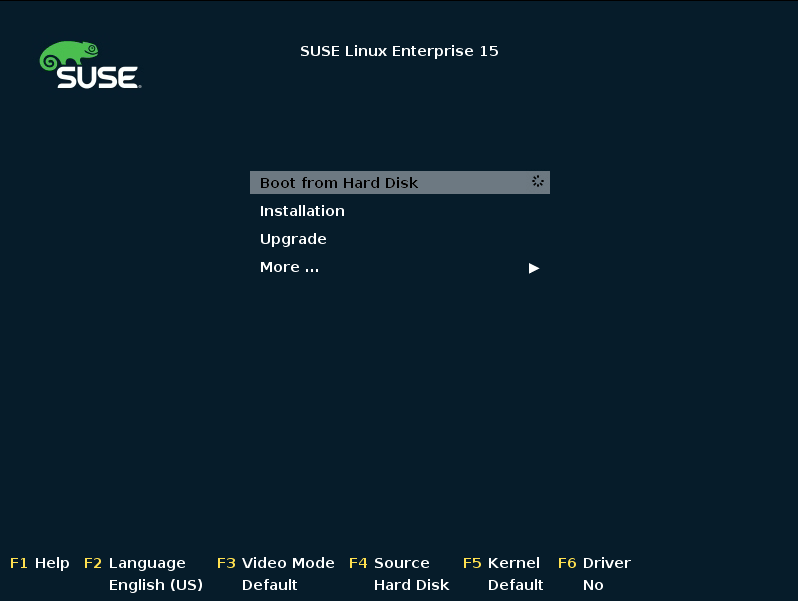Click the F1 key label
Screen dimensions: 798x601
pyautogui.click(x=18, y=563)
